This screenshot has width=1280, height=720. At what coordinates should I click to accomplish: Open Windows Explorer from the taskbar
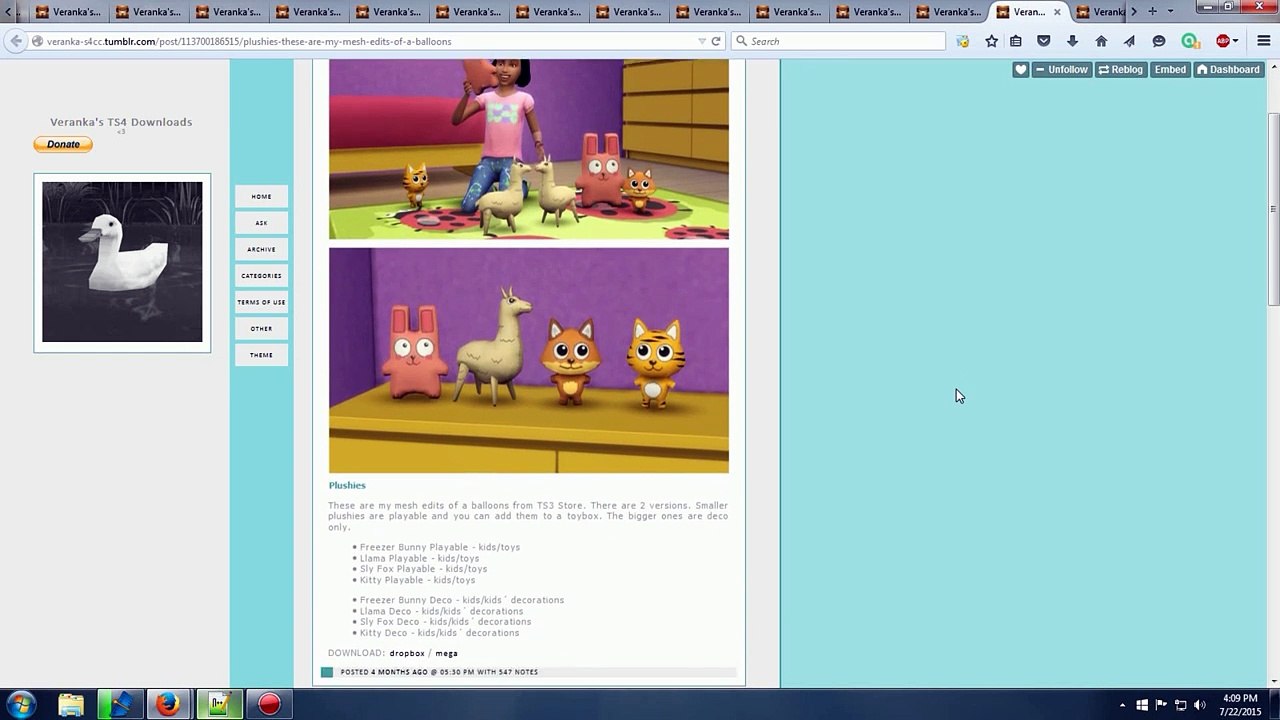(71, 705)
